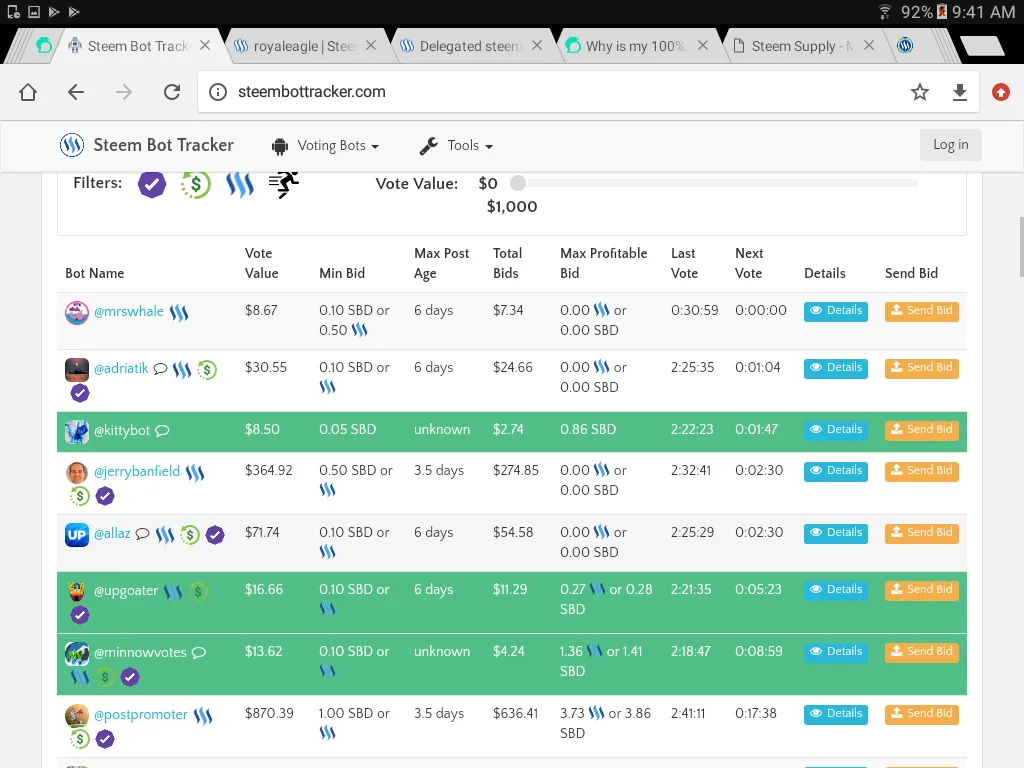Select the Steem Bot Tracker tab

[x=137, y=46]
